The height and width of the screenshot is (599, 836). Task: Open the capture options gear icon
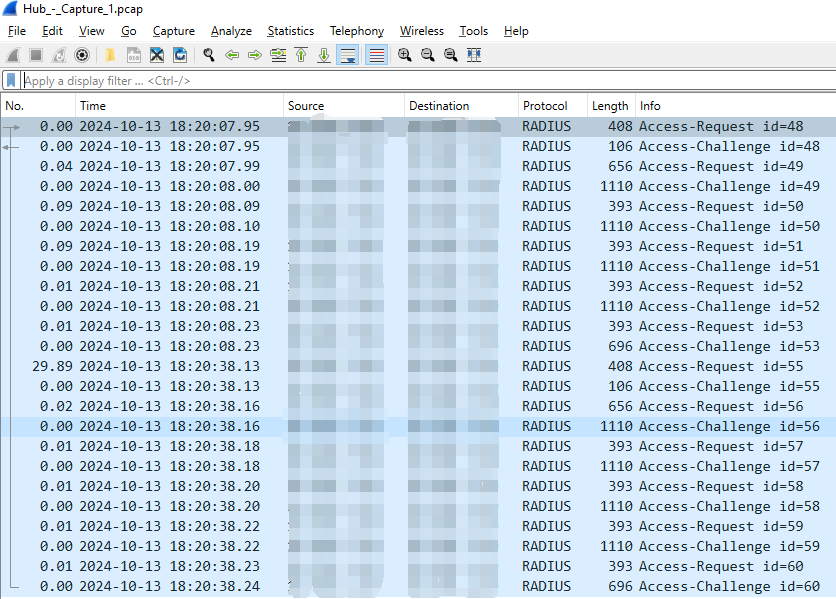click(x=82, y=55)
